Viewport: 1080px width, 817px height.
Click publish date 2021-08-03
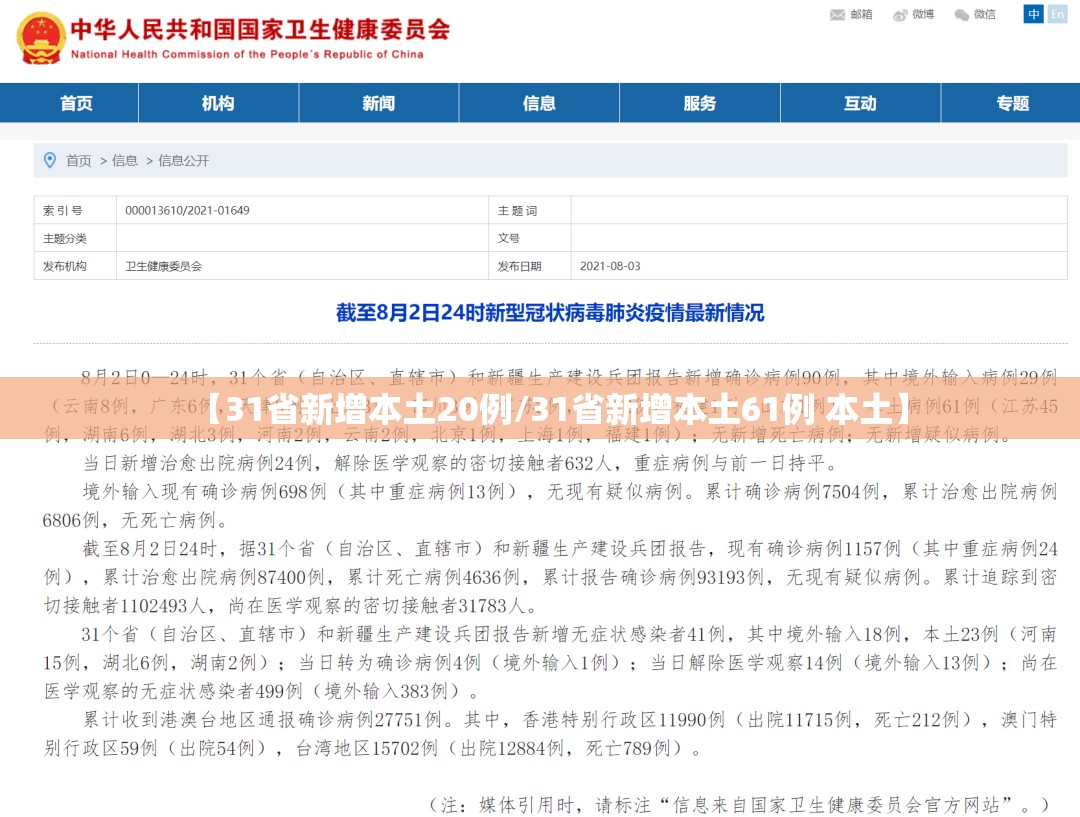pos(610,266)
